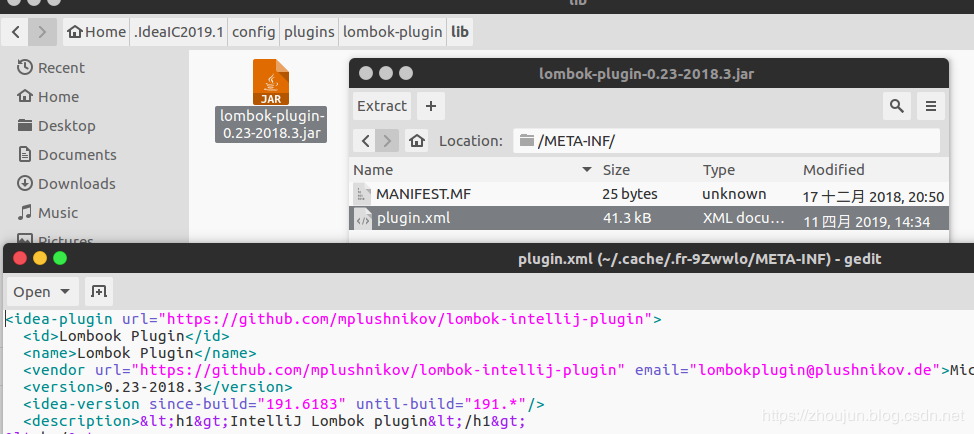Click the Lombook Plugin id line
Screen dimensions: 974x434
(126, 337)
